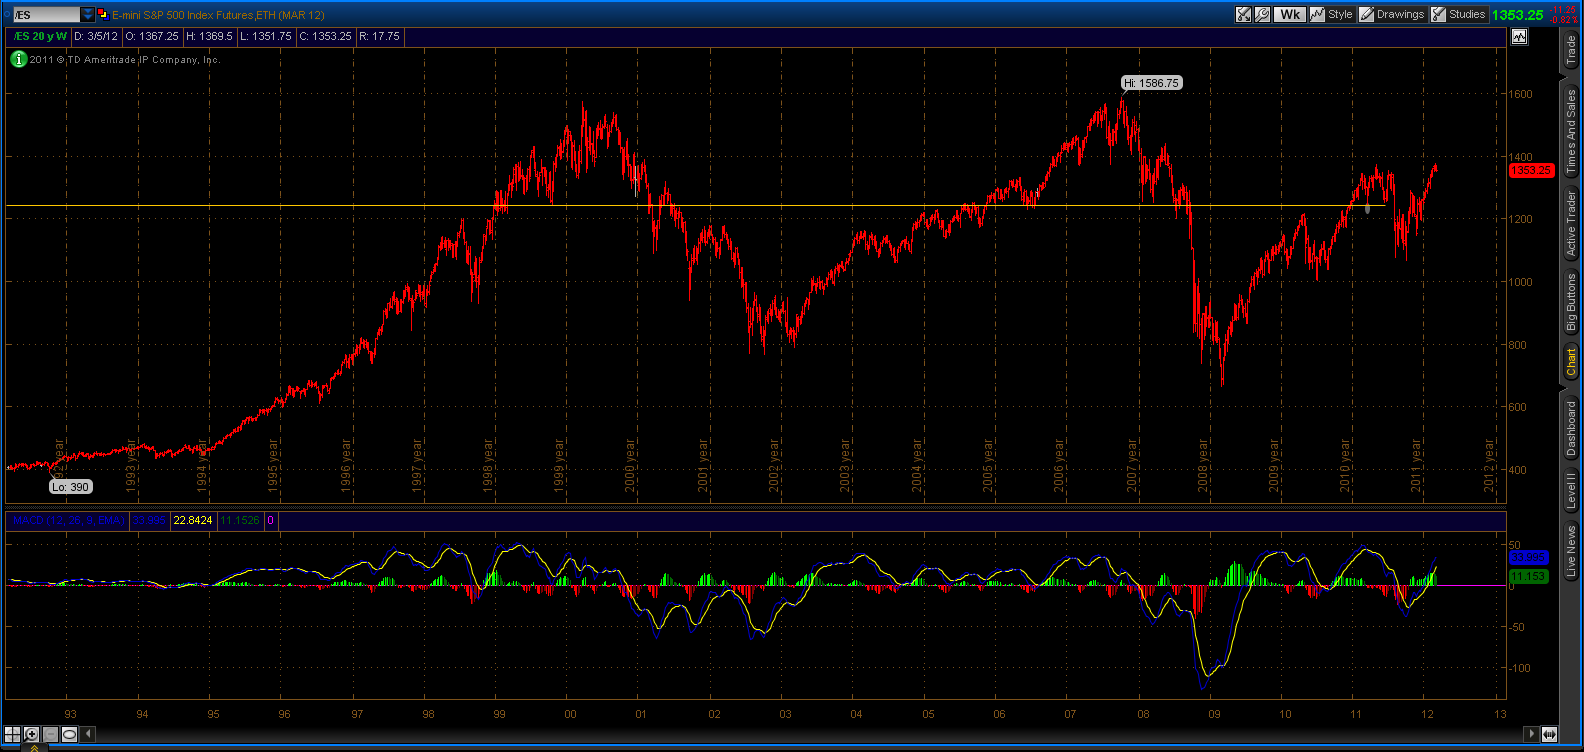
Task: Click the ellipse icon in bottom toolbar
Action: click(x=69, y=734)
